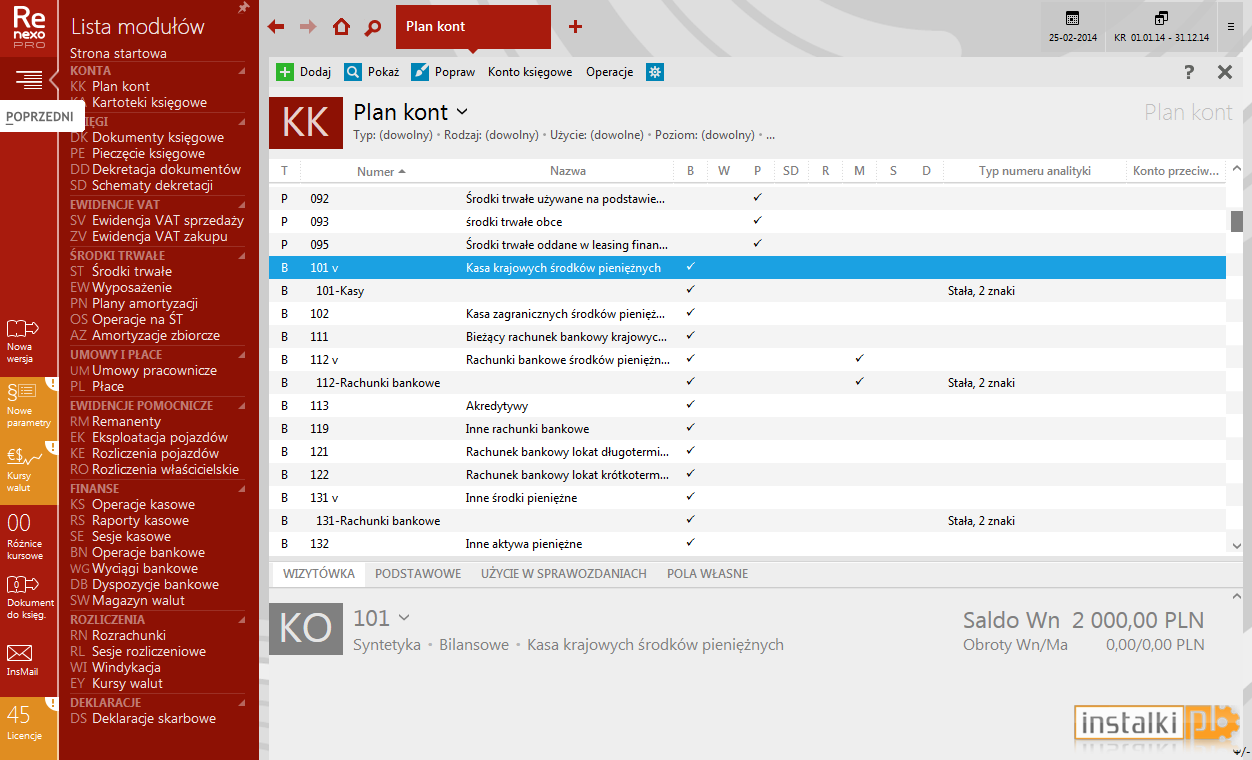
Task: Open Kursy walut sidebar icon
Action: point(22,467)
